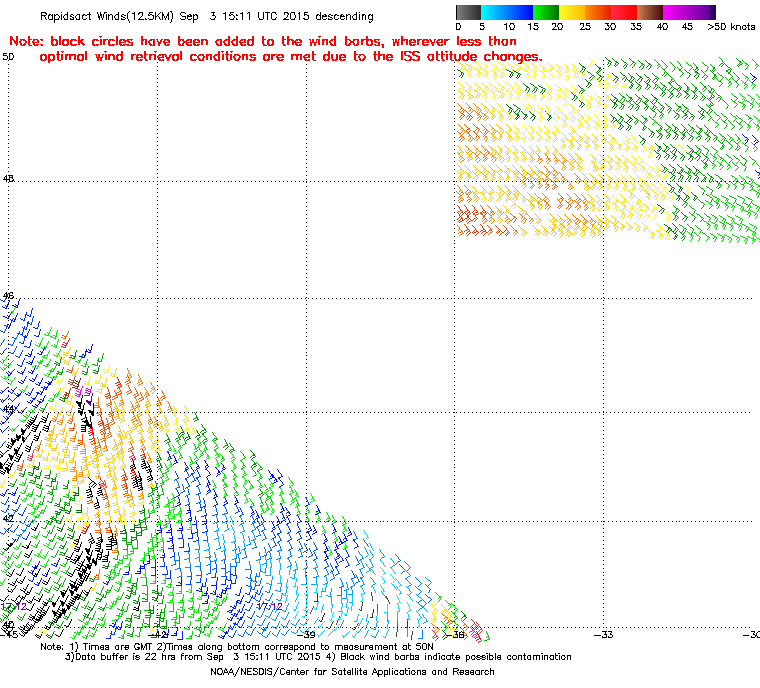The image size is (760, 688).
Task: Click the legend label '25'
Action: coord(585,27)
